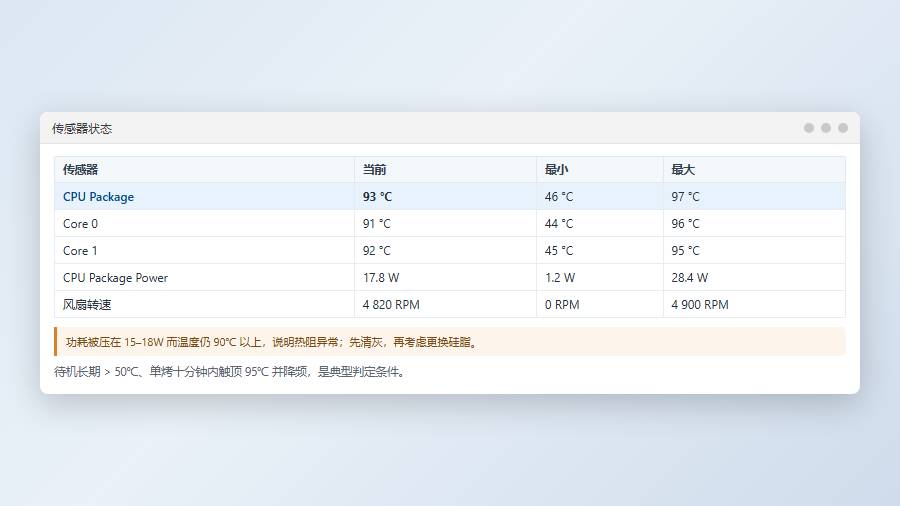Click the footer note starting 待机长期 > 50℃
The height and width of the screenshot is (506, 900).
pyautogui.click(x=231, y=372)
